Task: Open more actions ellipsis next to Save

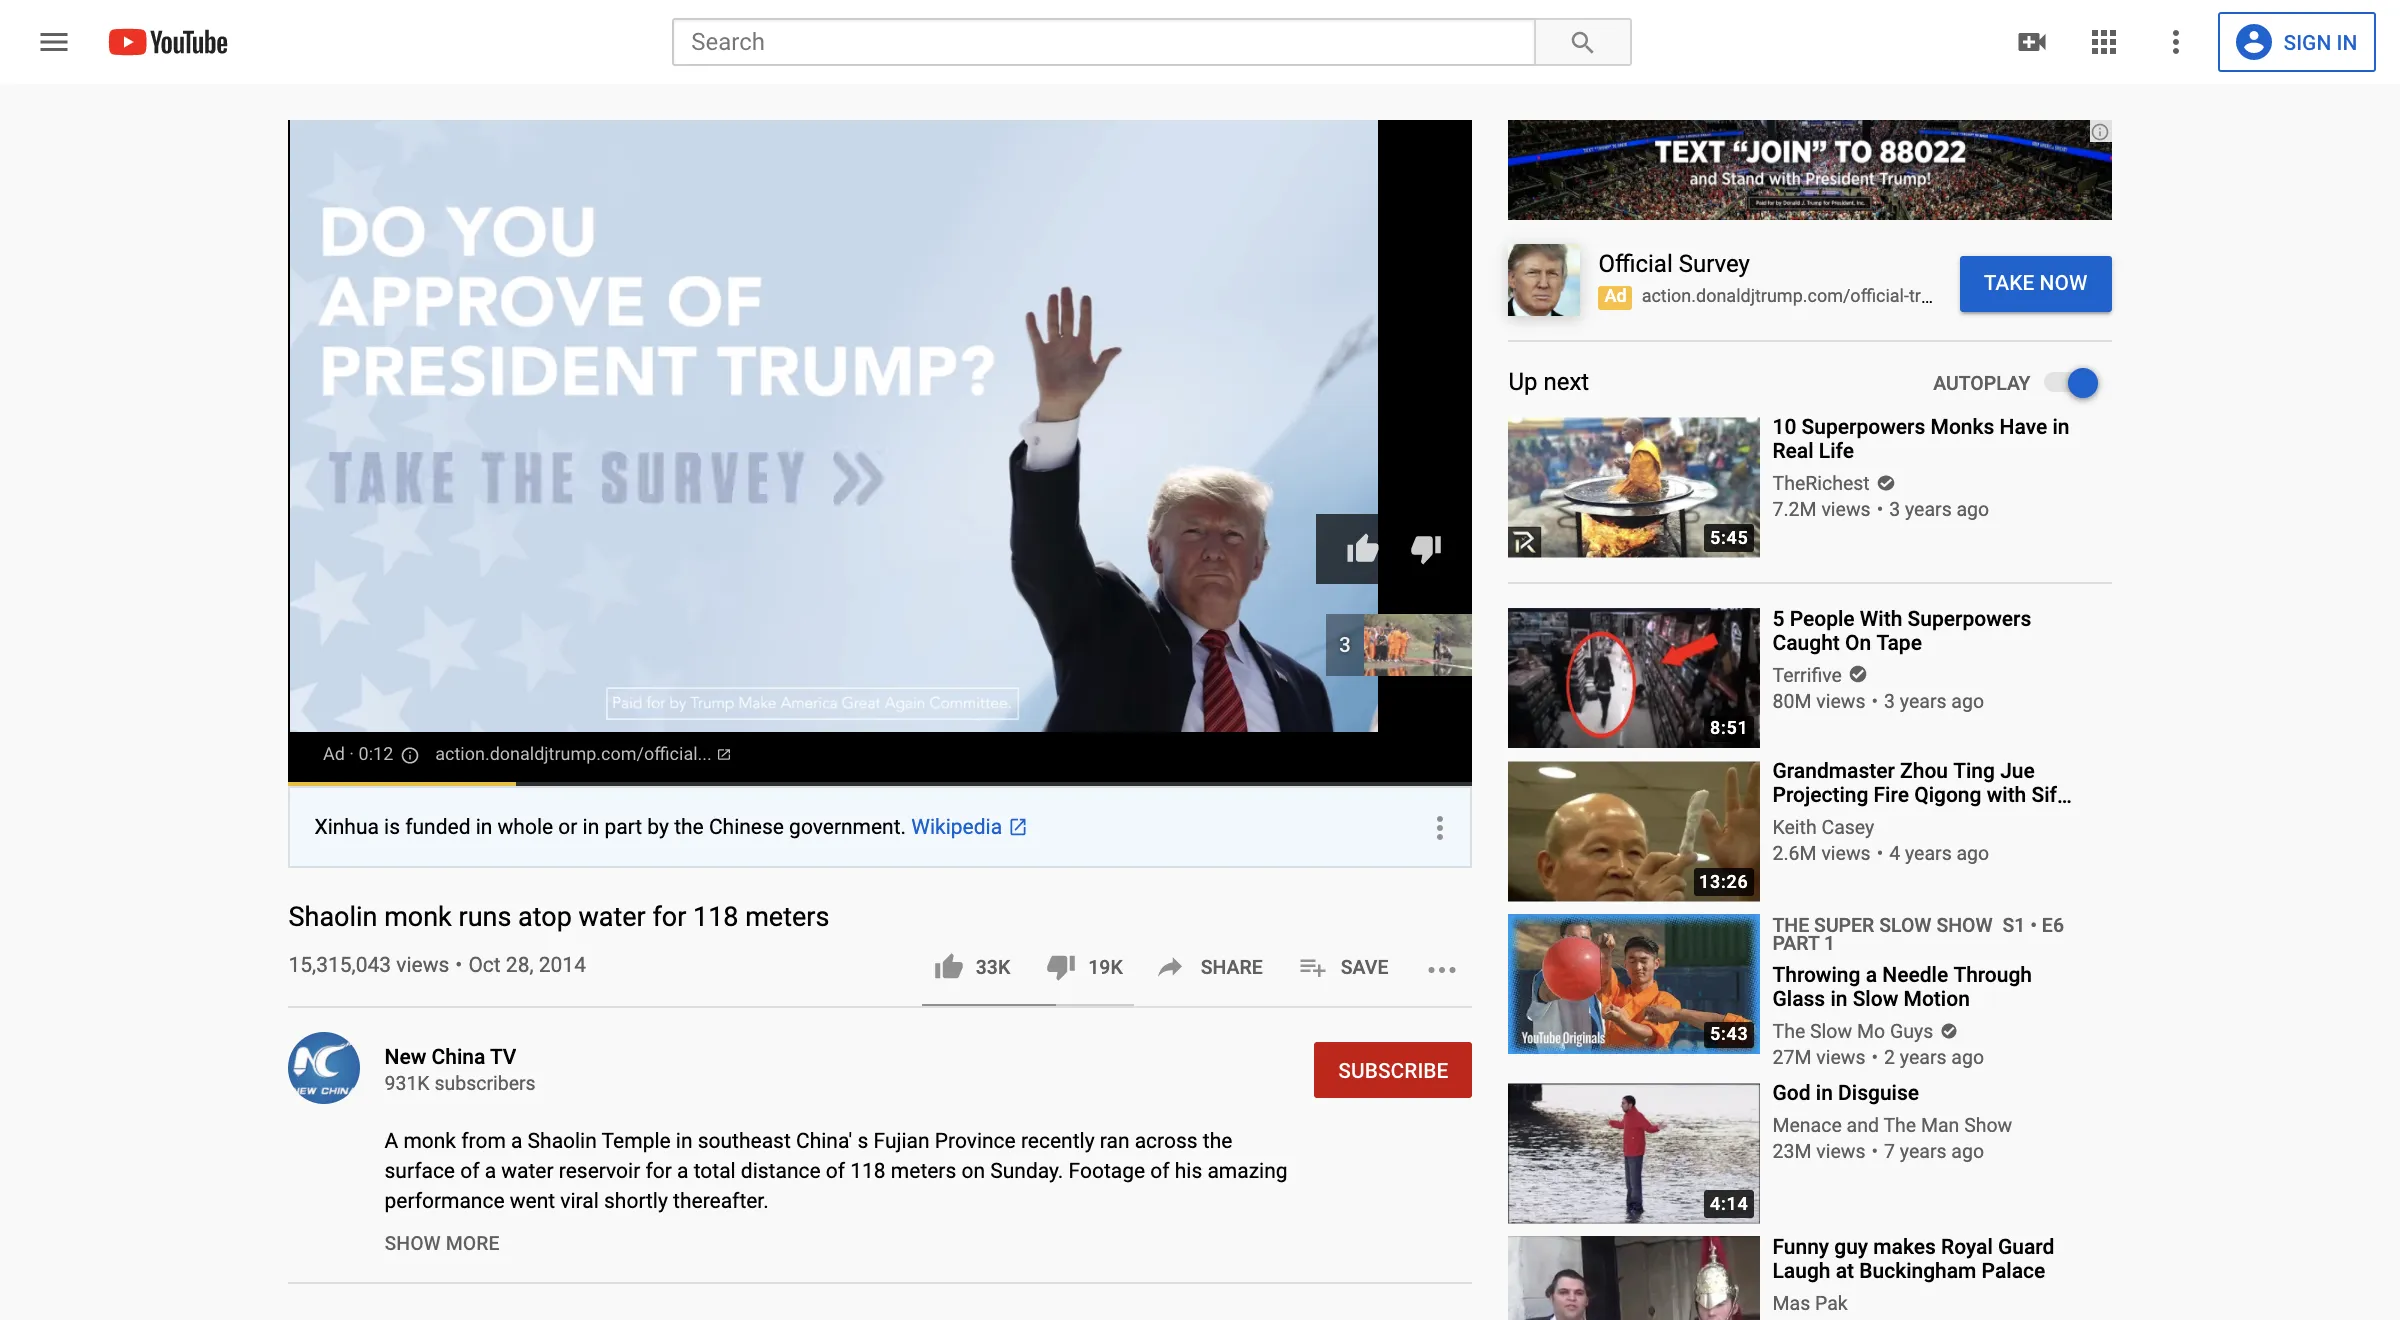Action: (x=1441, y=969)
